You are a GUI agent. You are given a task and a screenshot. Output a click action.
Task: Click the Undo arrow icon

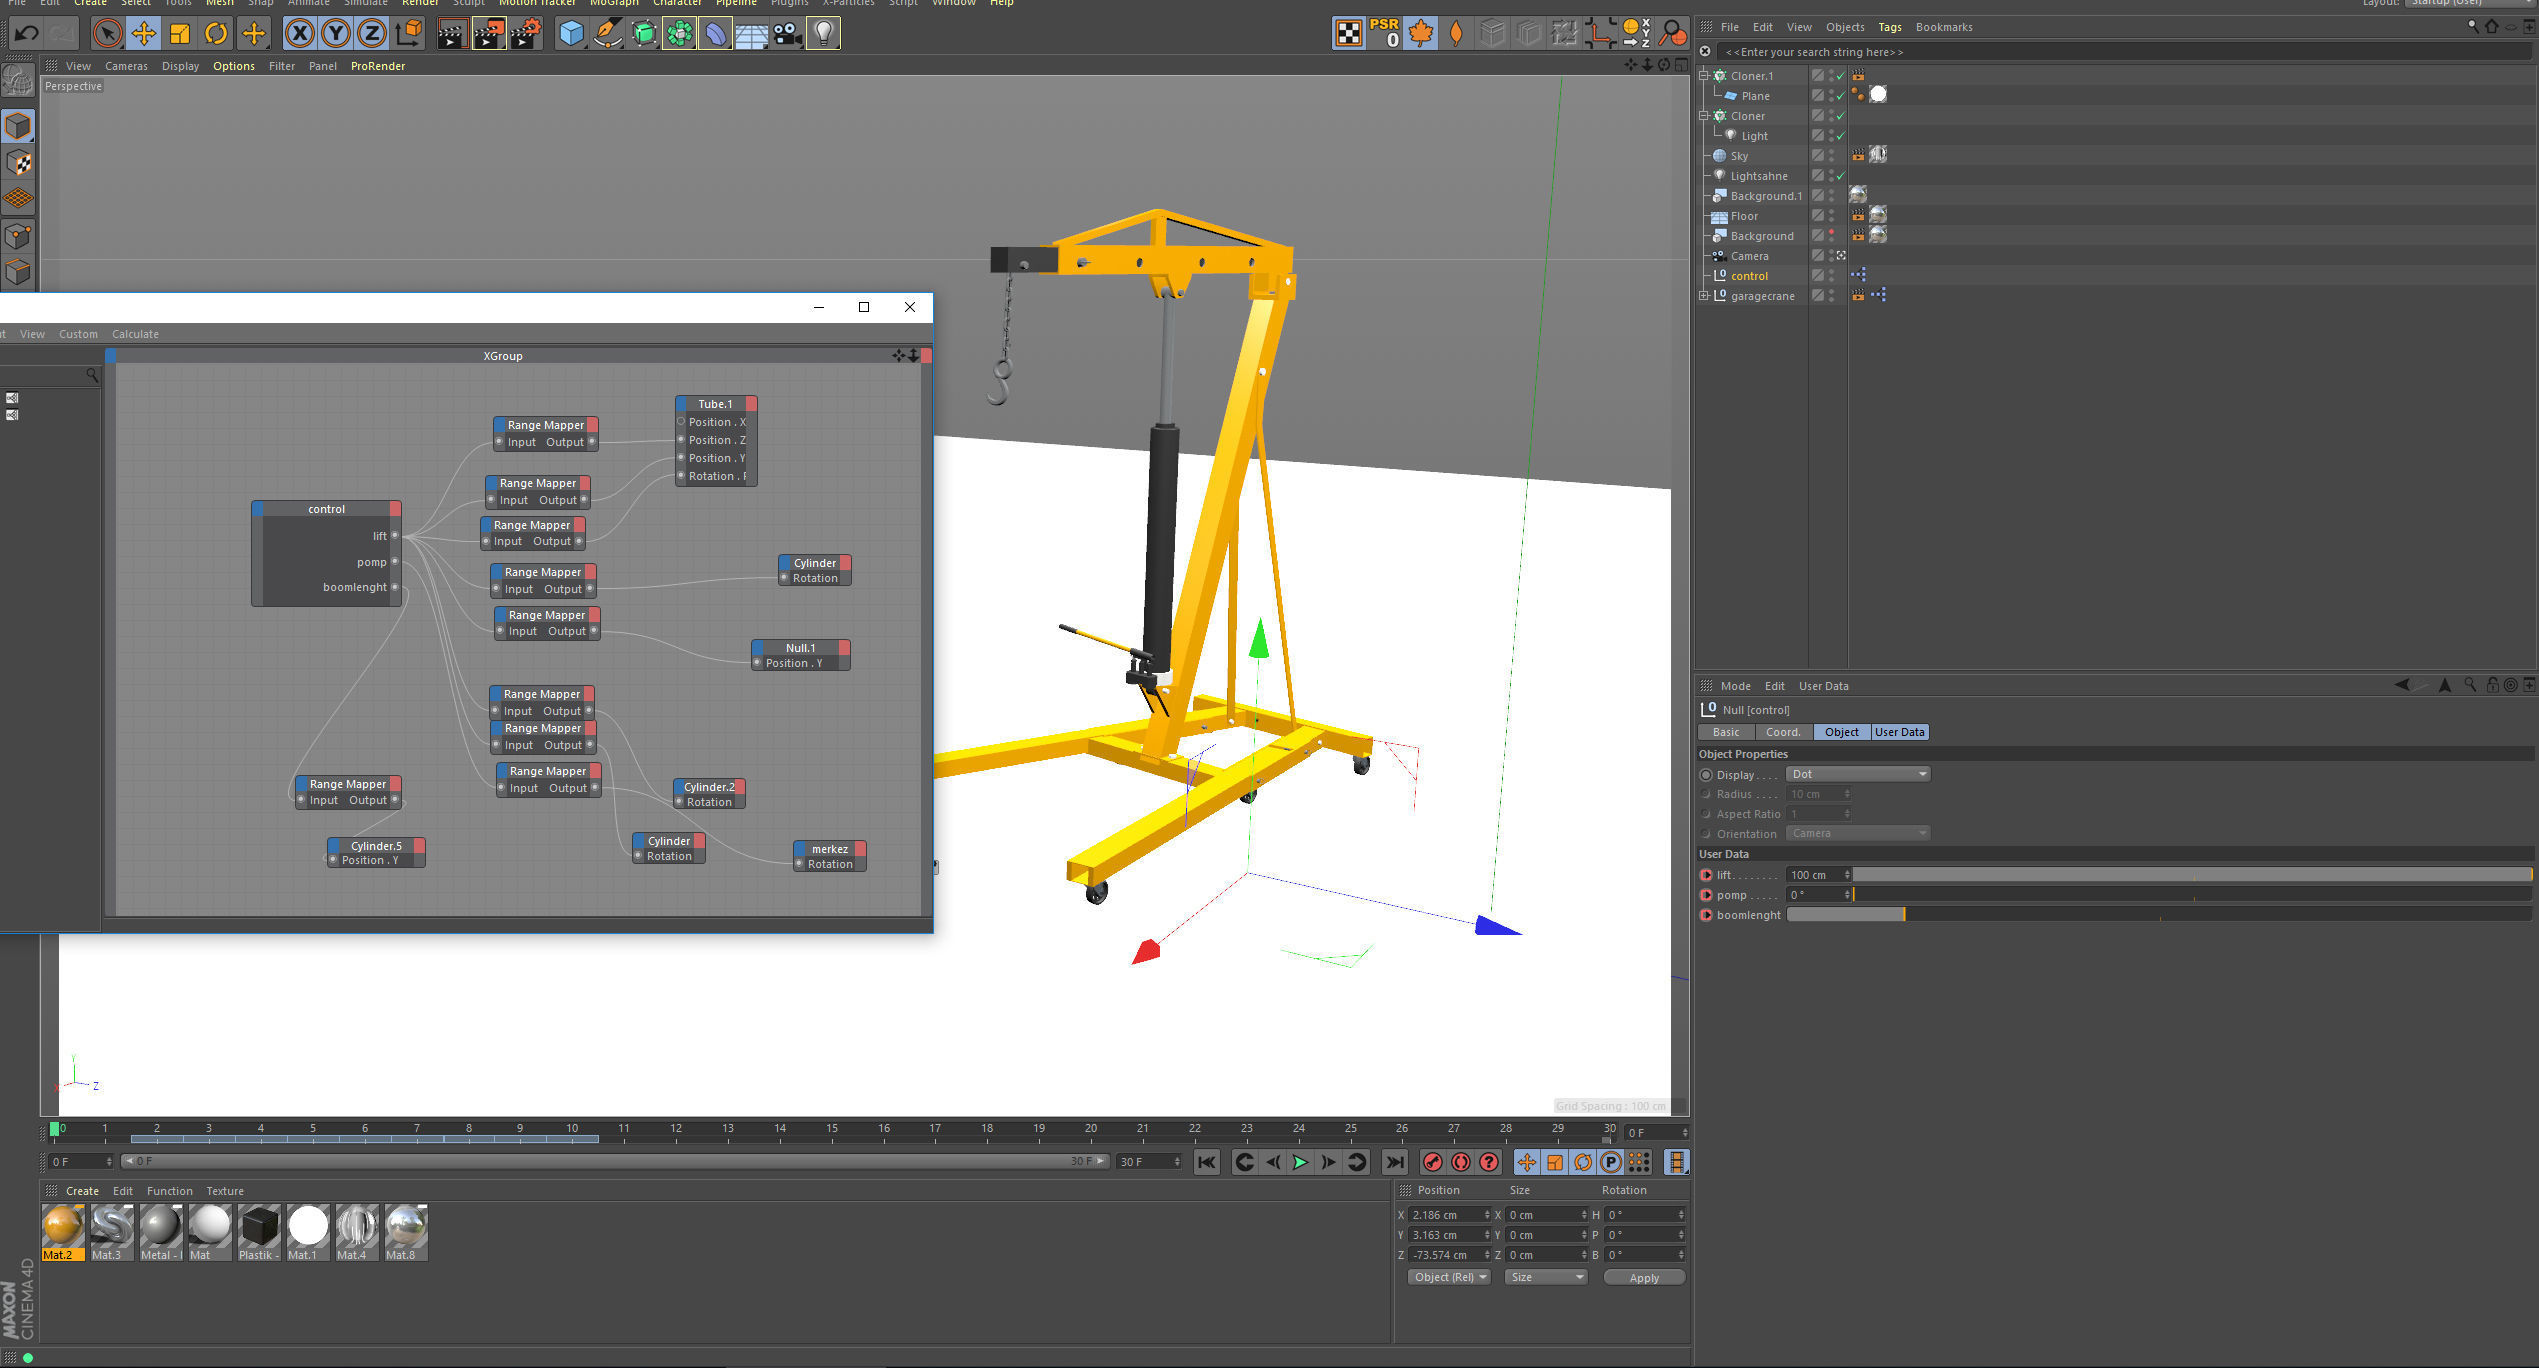click(26, 33)
